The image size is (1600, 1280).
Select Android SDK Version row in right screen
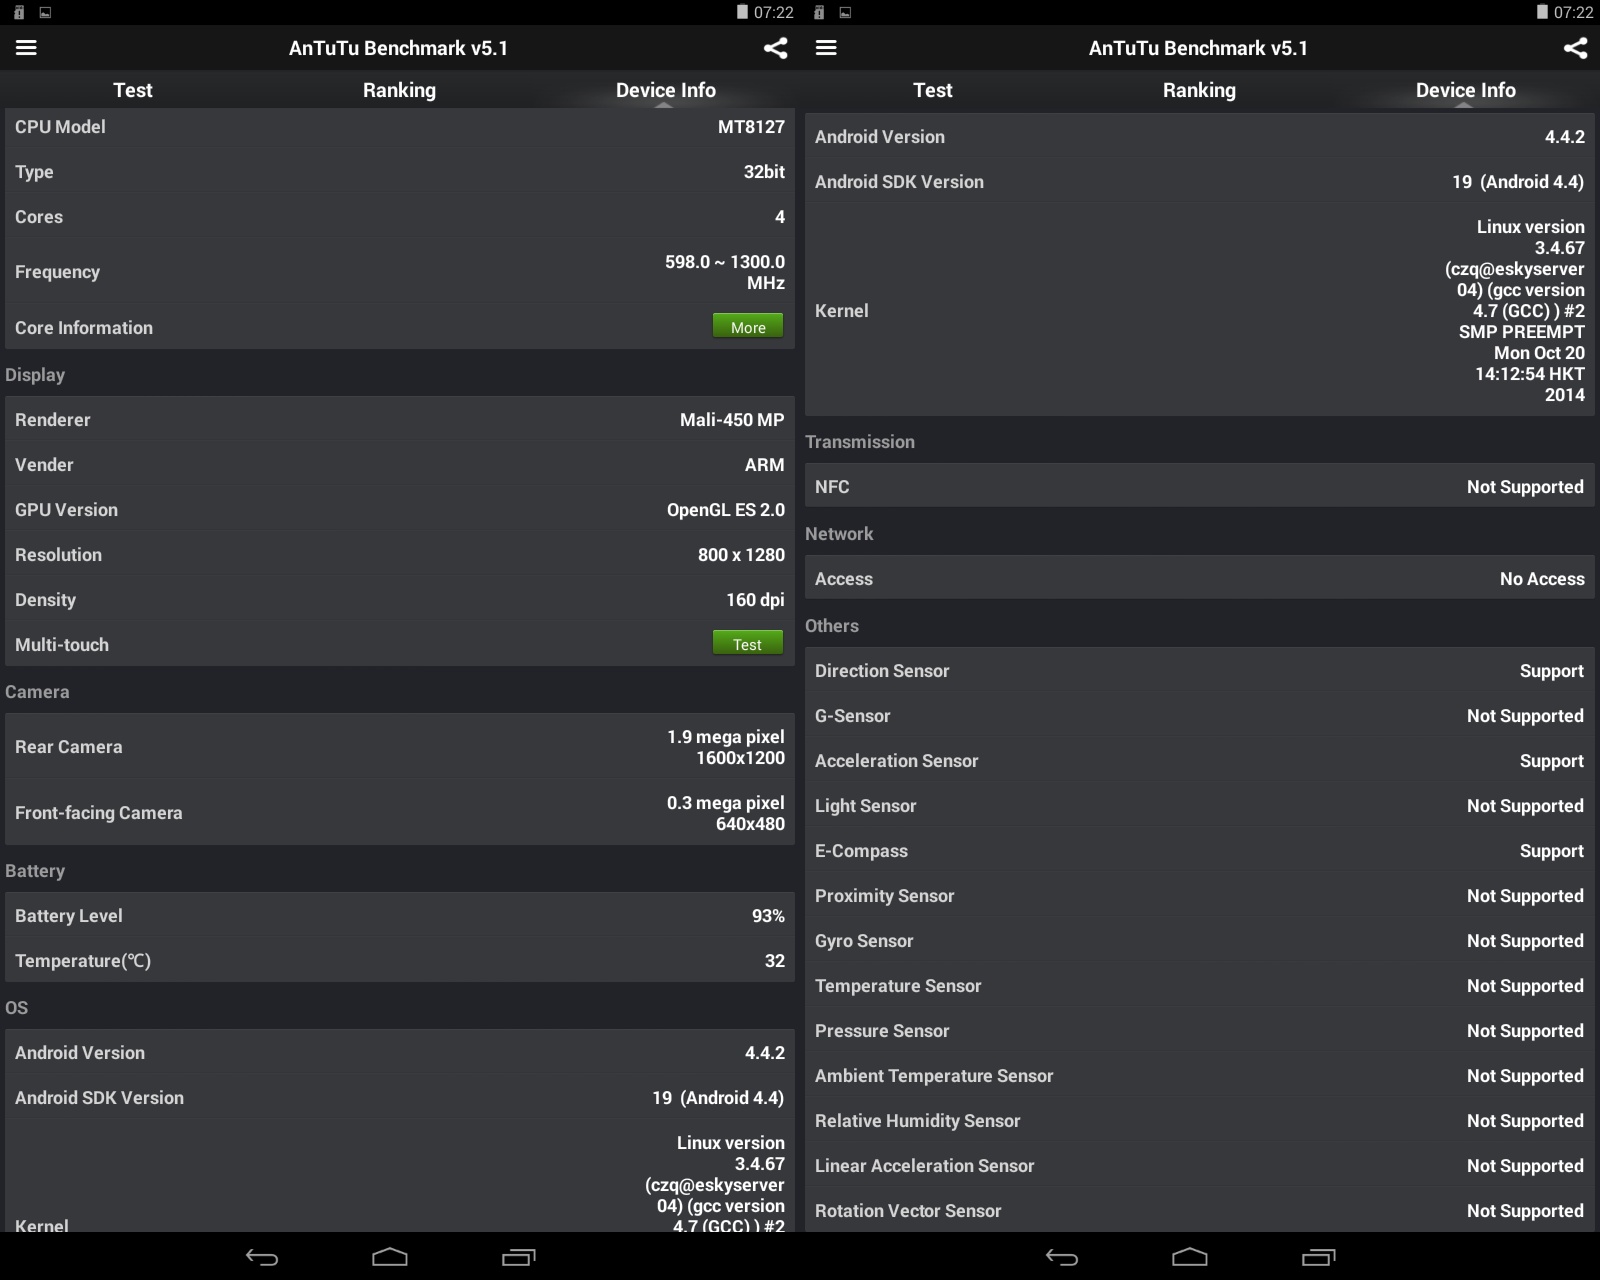click(x=1200, y=182)
